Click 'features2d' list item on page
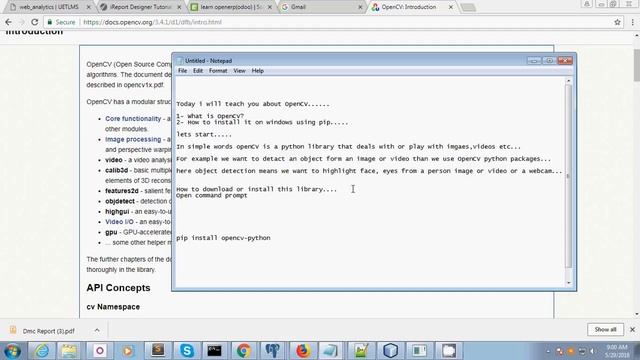Screen dimensions: 640x360 tap(122, 191)
